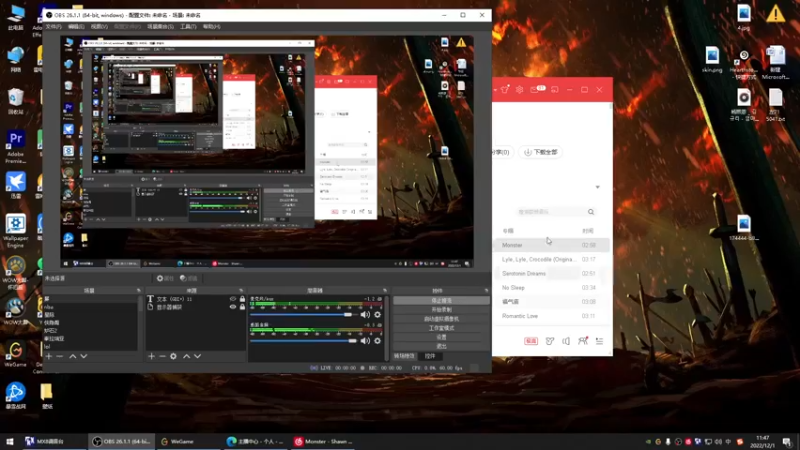Select the song Serotonin Dreams
Image resolution: width=800 pixels, height=450 pixels.
click(551, 273)
